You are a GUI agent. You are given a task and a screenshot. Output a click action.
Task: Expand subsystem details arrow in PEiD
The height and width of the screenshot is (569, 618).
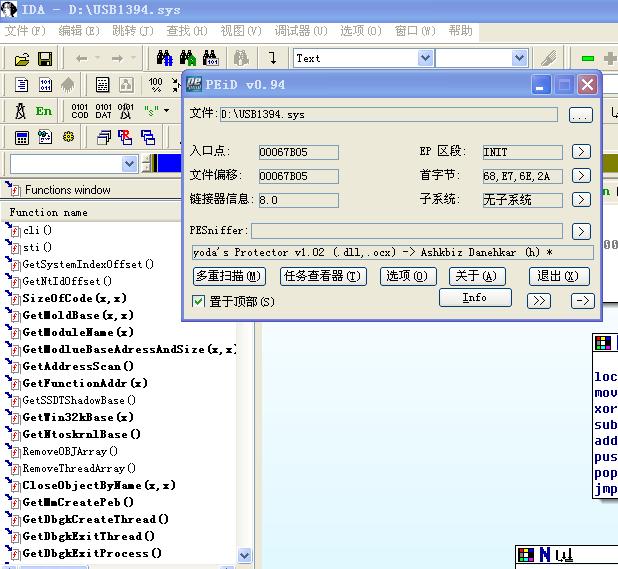click(581, 199)
